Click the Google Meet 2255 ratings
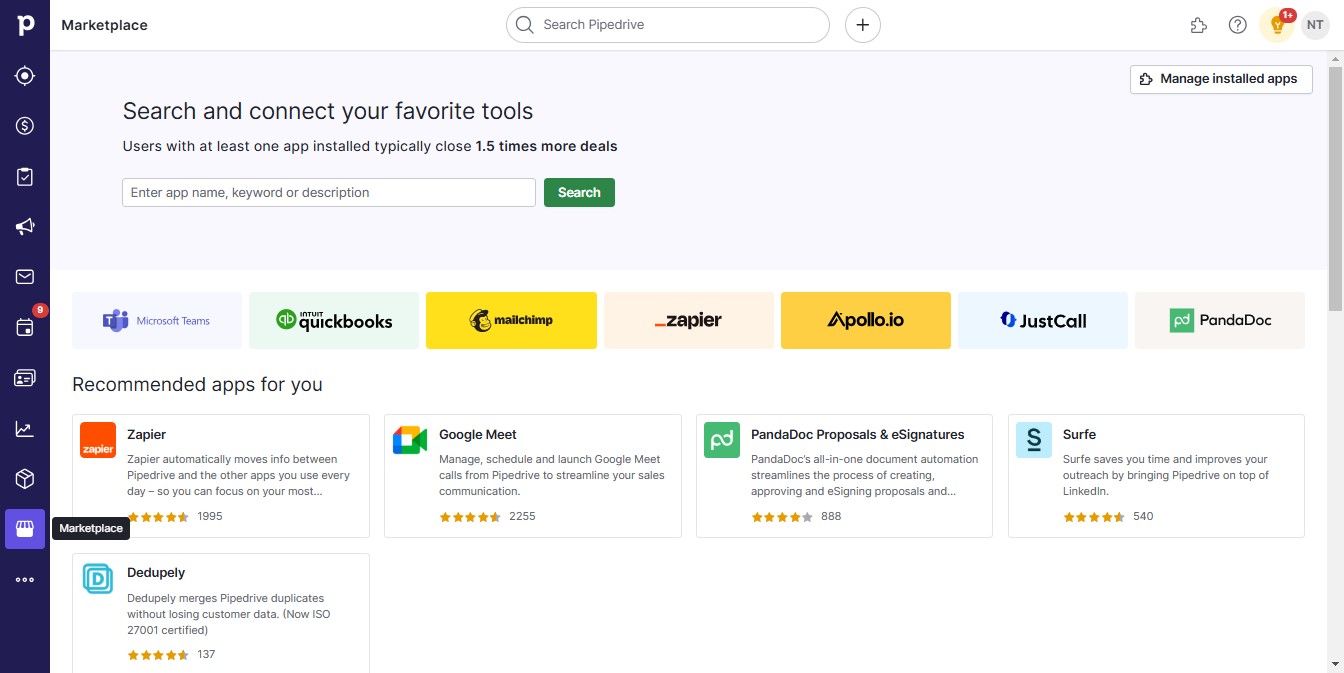The height and width of the screenshot is (673, 1344). [x=470, y=517]
